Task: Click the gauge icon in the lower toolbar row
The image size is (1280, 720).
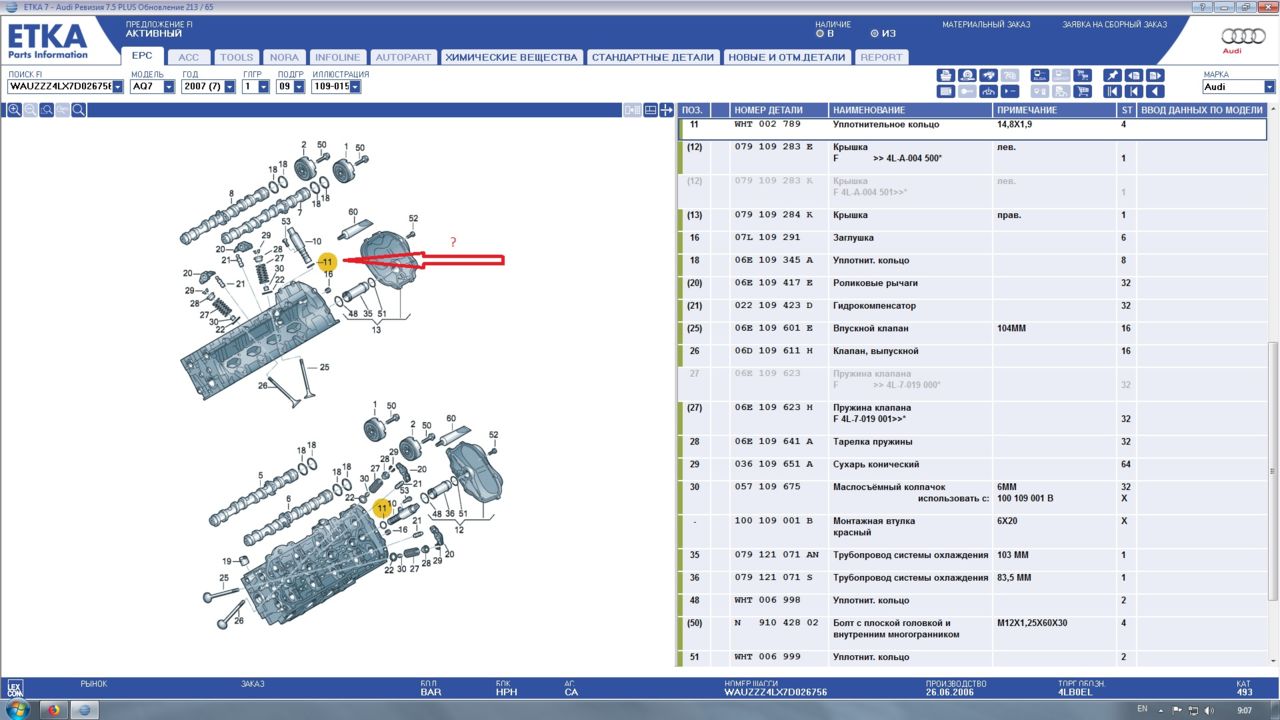Action: (x=989, y=91)
